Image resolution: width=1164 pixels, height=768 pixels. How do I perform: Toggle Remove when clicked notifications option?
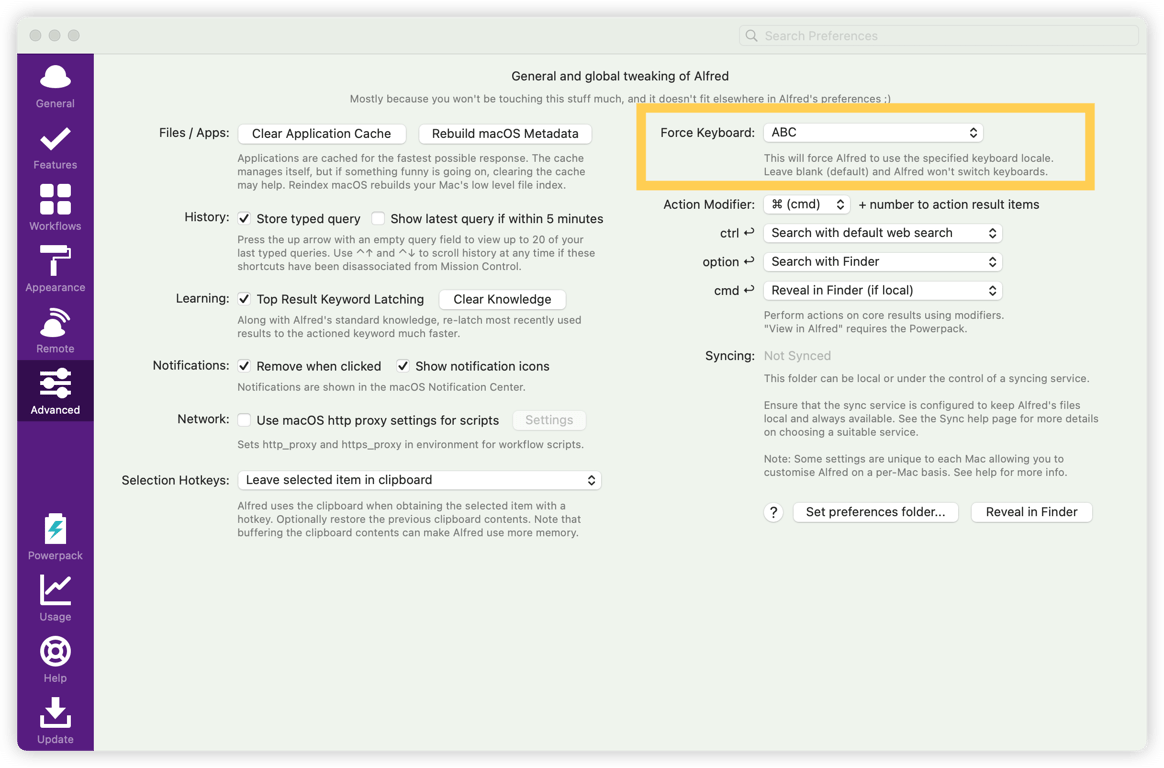[x=243, y=366]
